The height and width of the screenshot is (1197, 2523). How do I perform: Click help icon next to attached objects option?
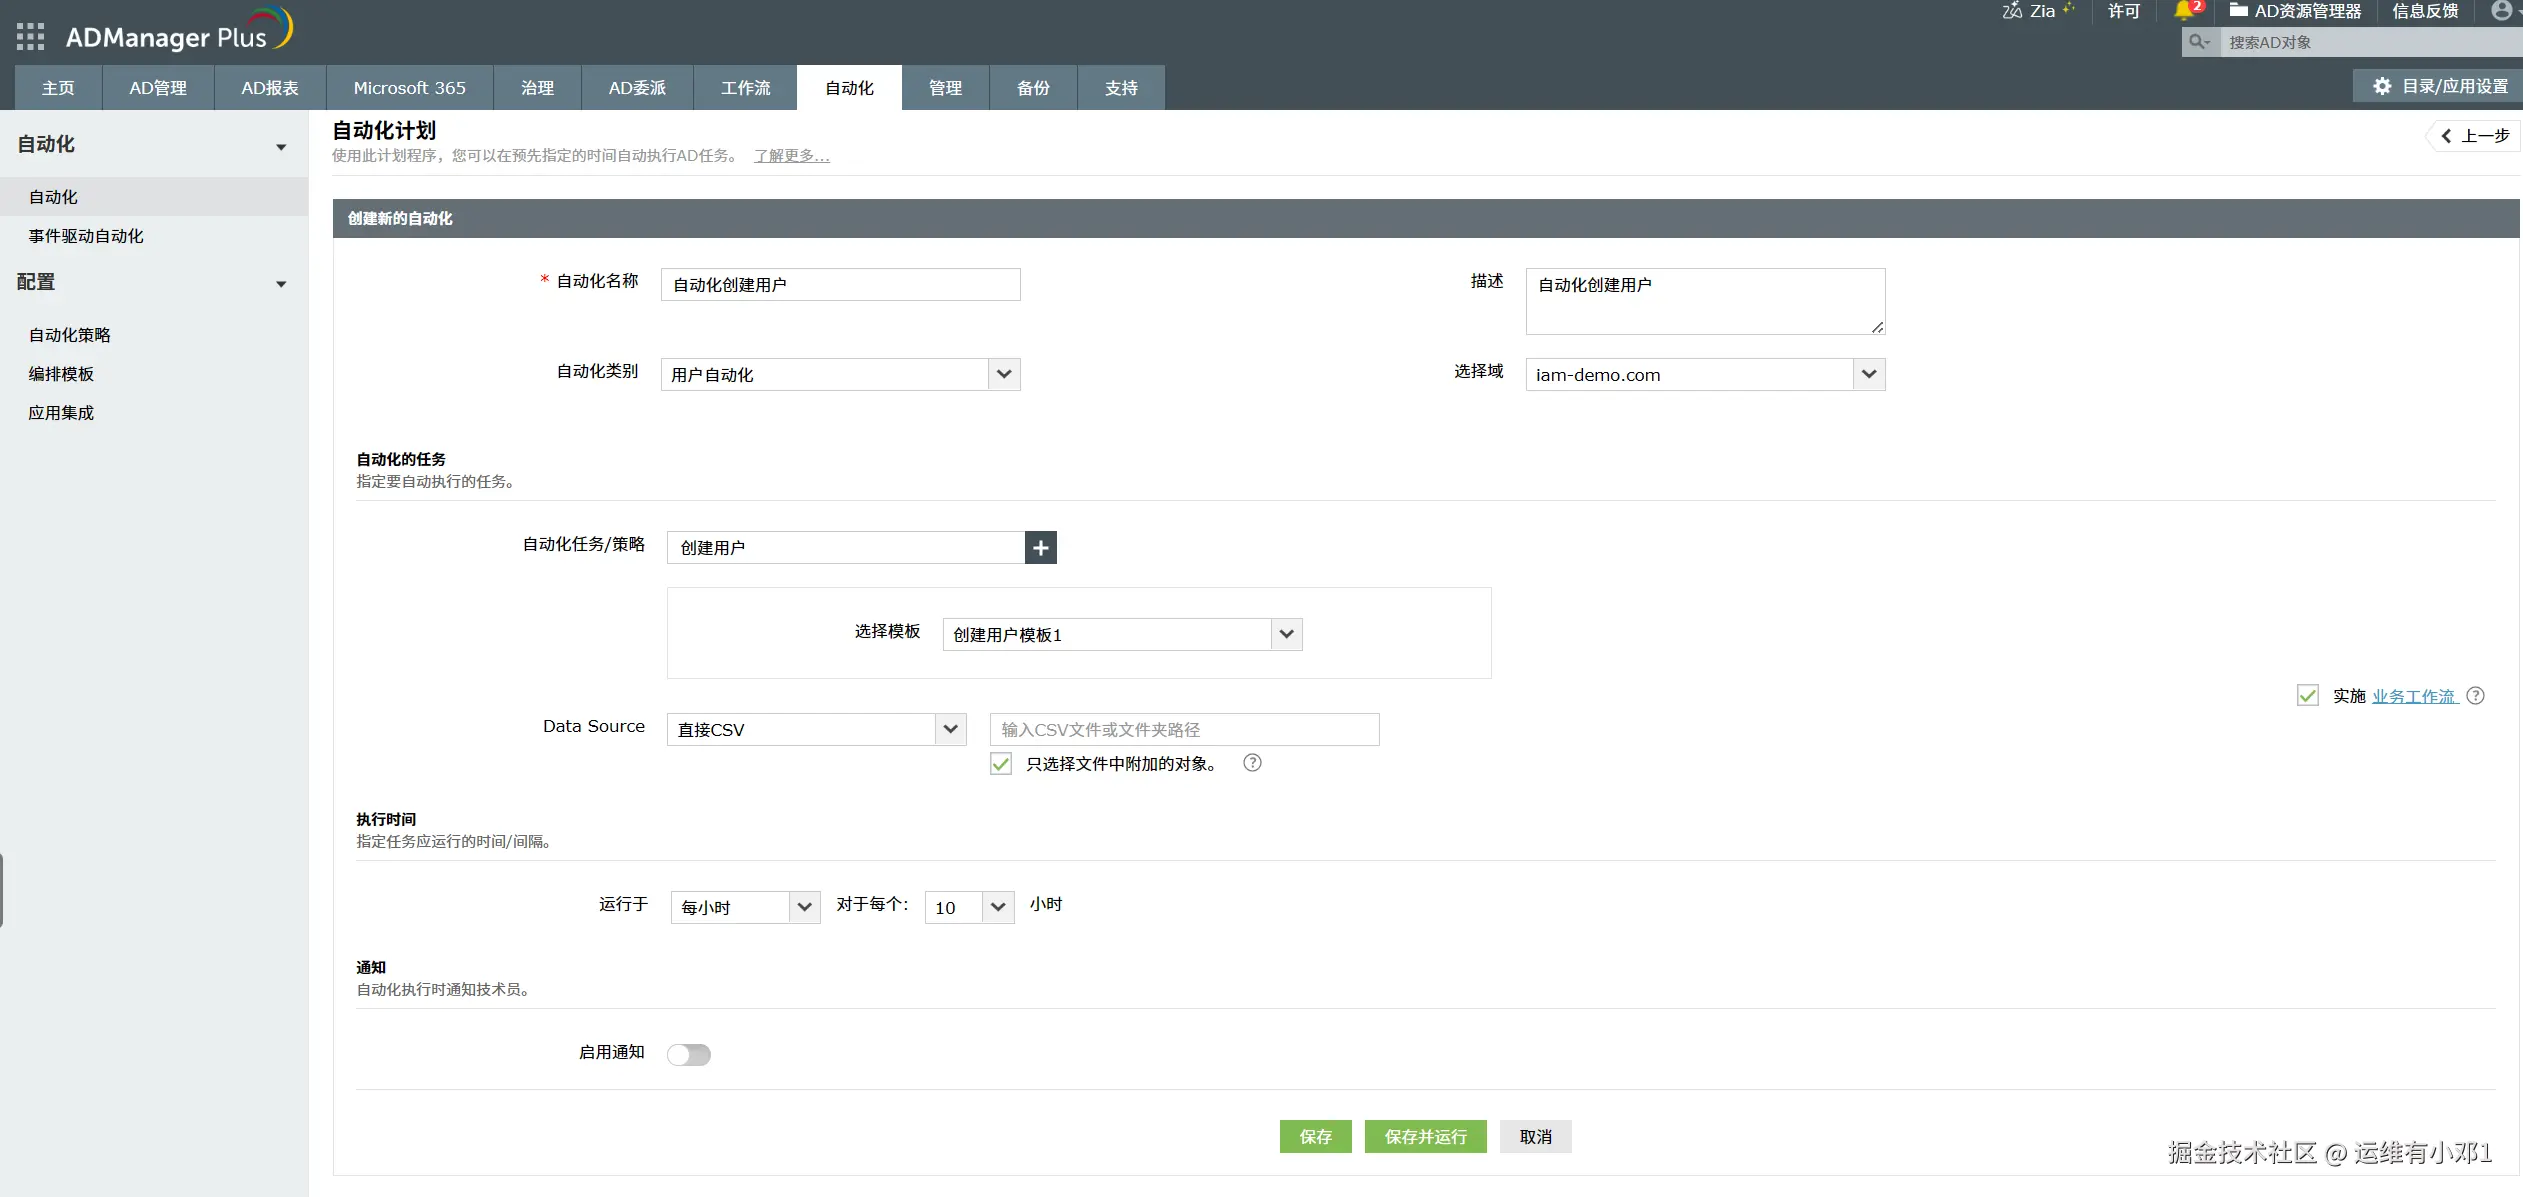(1252, 763)
